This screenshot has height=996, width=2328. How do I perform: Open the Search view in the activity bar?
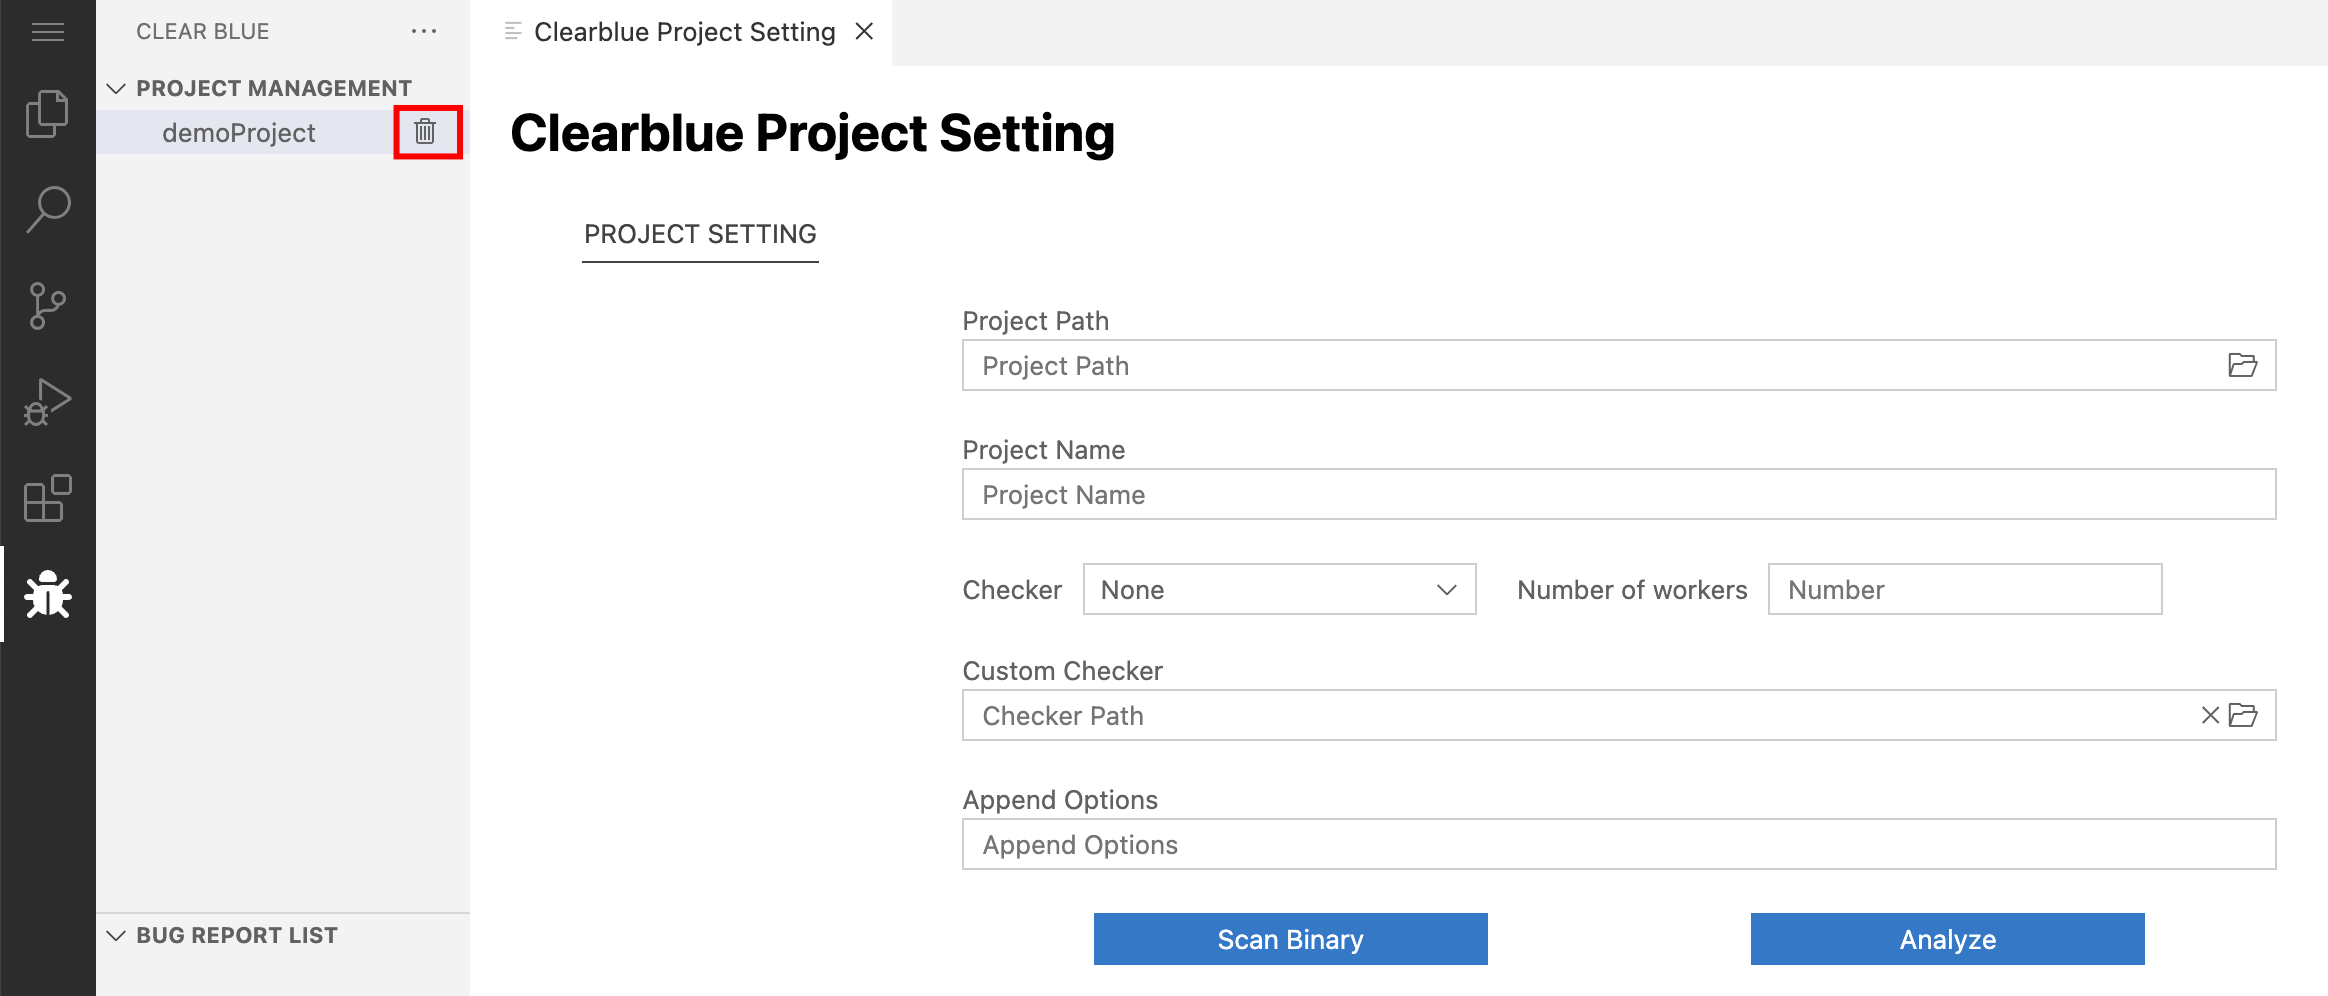[47, 208]
